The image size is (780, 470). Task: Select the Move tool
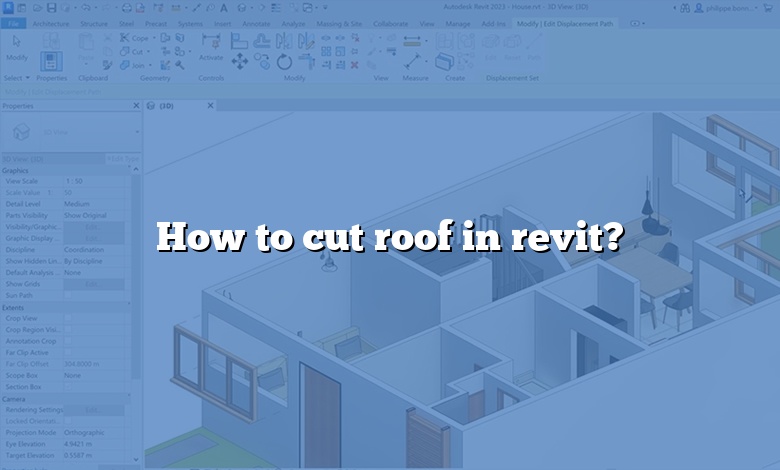pos(240,62)
